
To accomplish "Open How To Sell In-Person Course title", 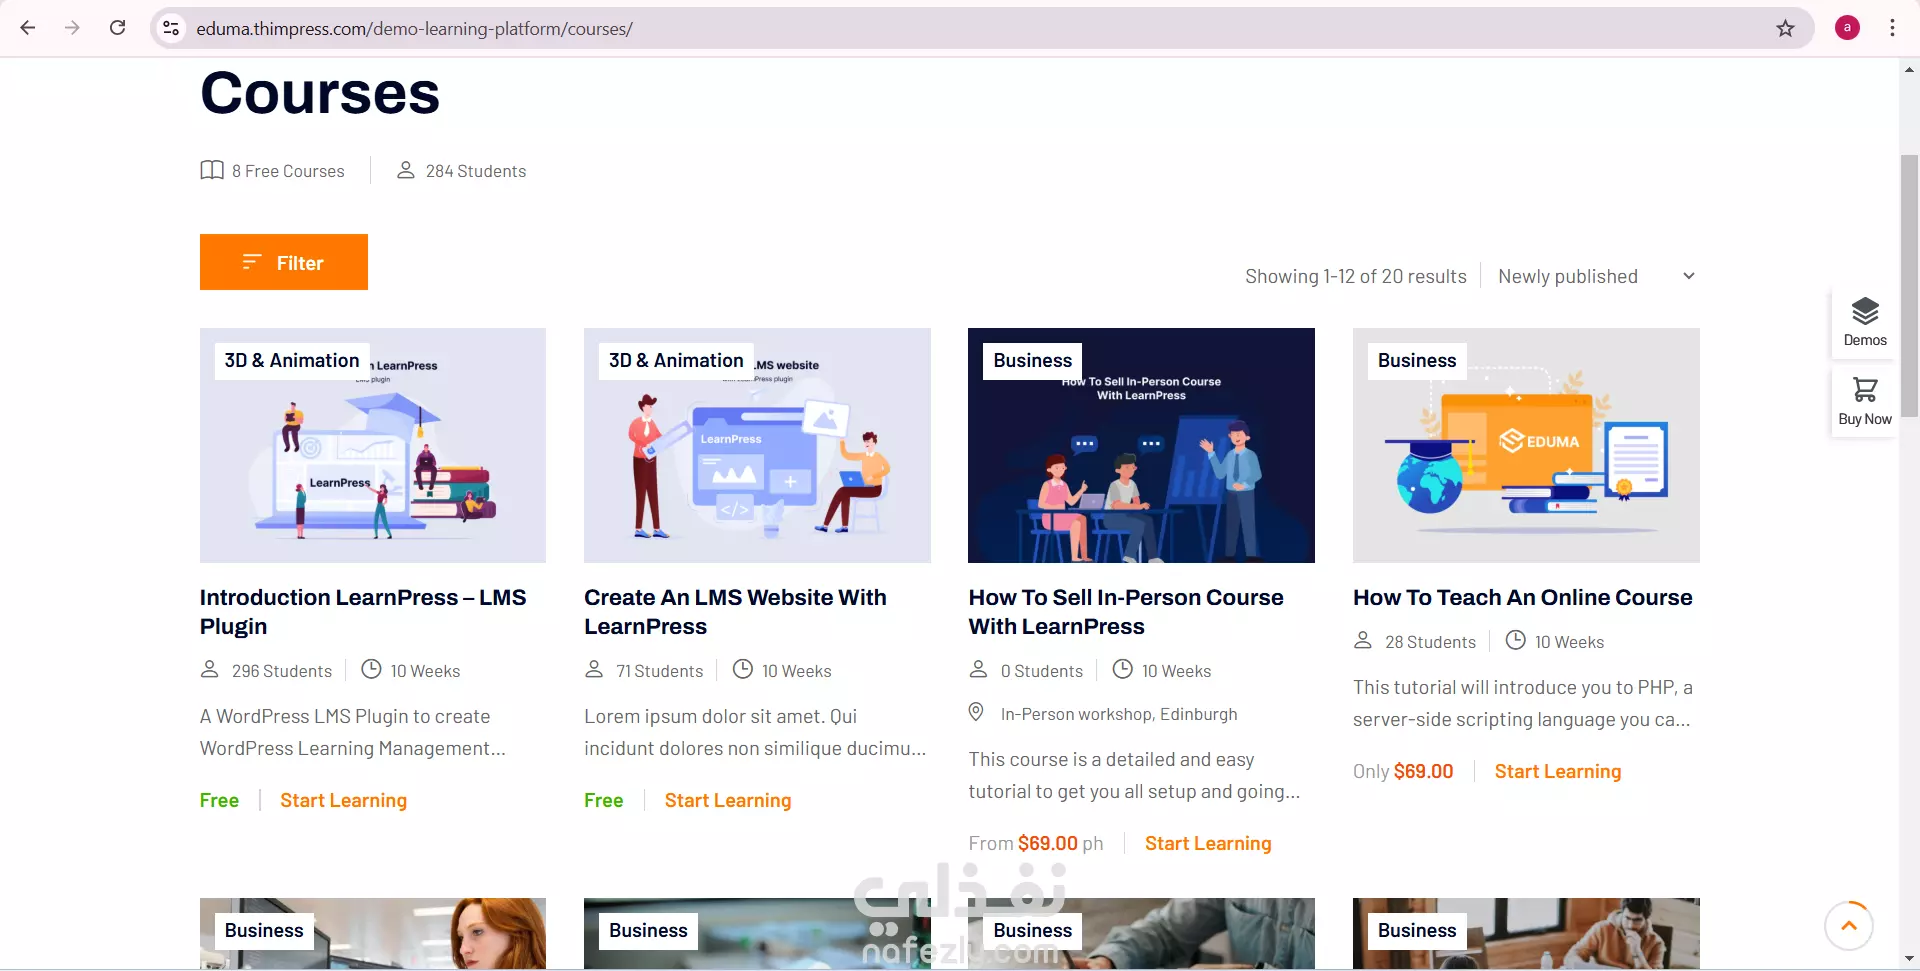I will click(1126, 611).
